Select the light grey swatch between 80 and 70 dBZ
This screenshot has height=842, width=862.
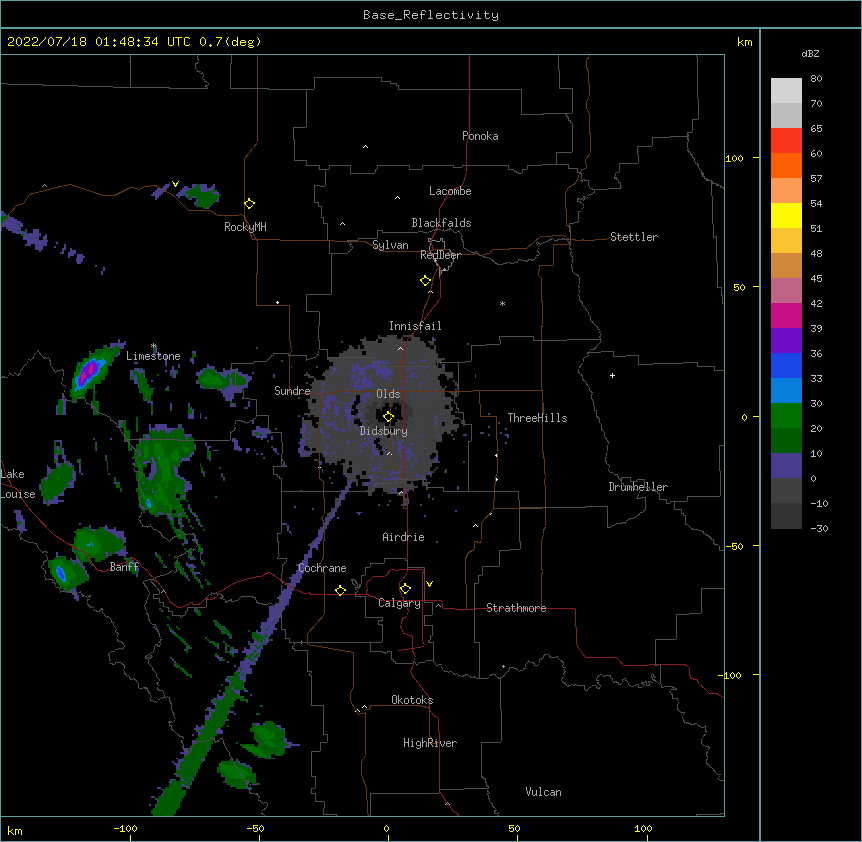coord(786,91)
